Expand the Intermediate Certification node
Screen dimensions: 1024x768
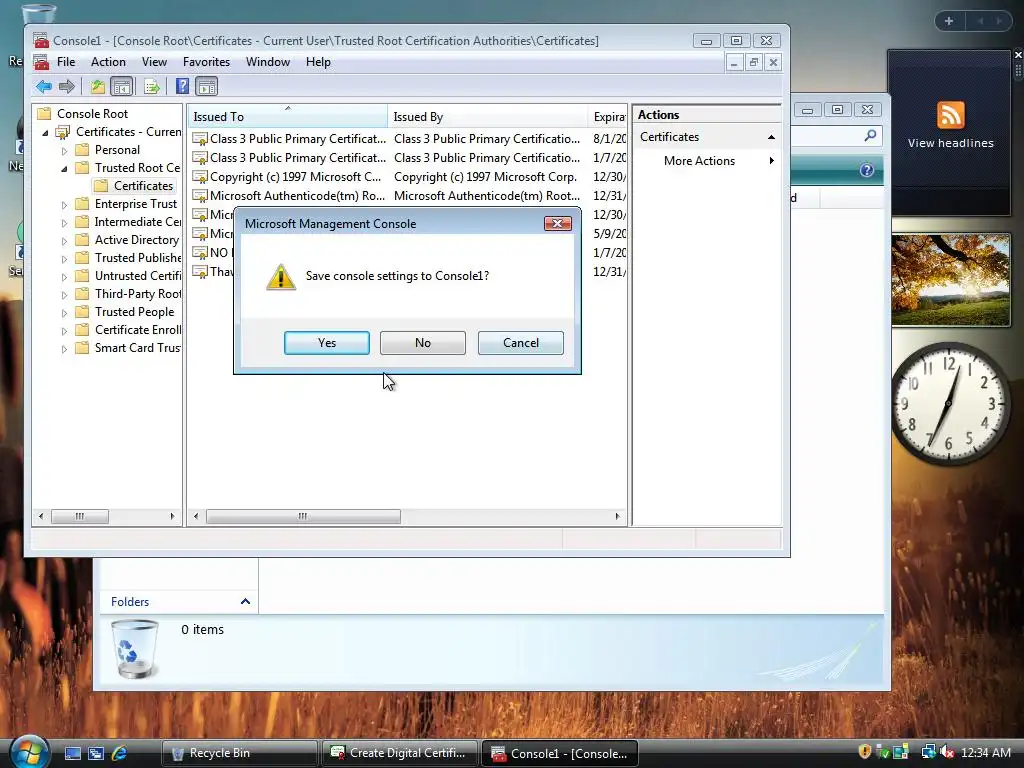[64, 223]
